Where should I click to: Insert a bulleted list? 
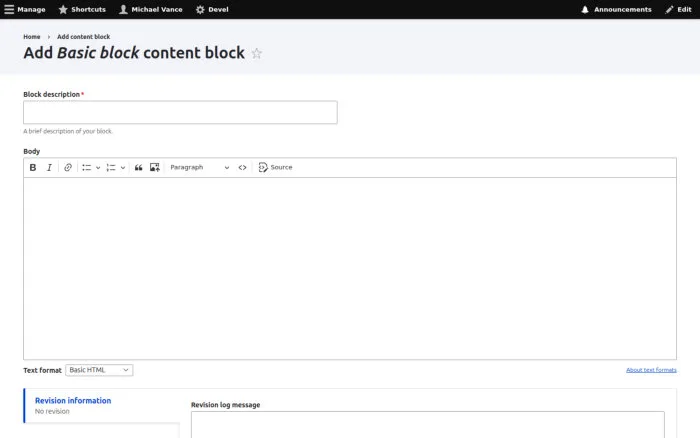point(87,167)
